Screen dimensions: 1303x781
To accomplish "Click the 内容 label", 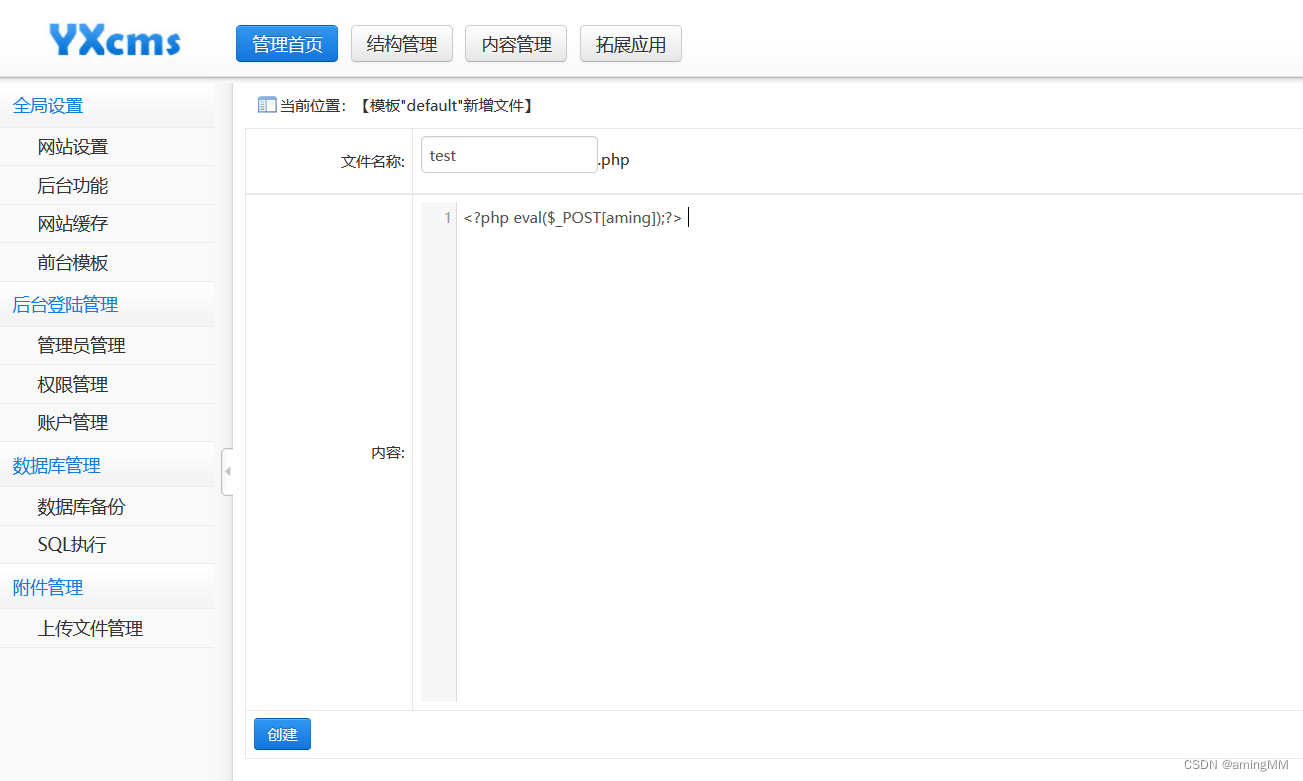I will point(388,453).
